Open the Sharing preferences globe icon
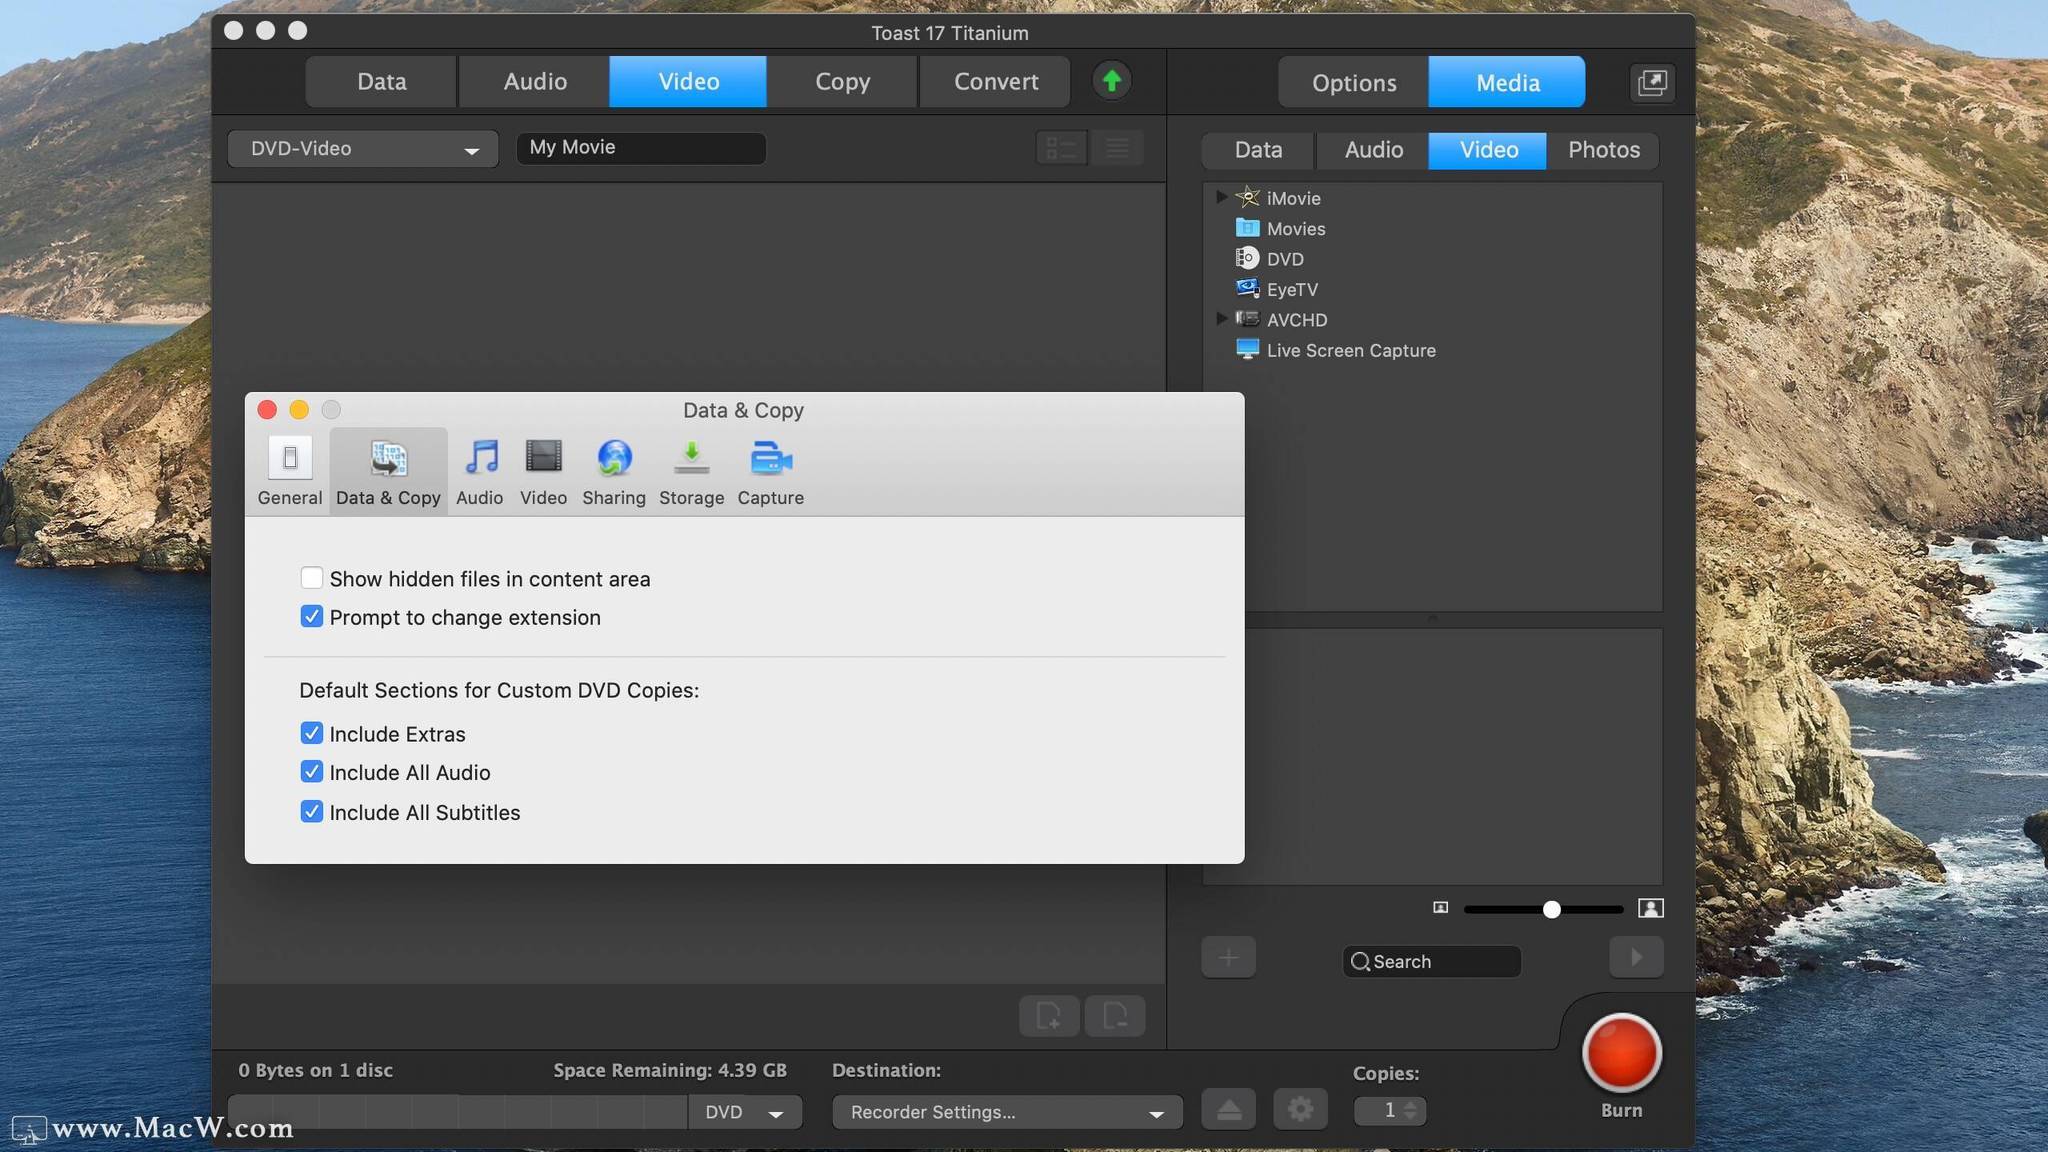The height and width of the screenshot is (1152, 2048). click(613, 459)
